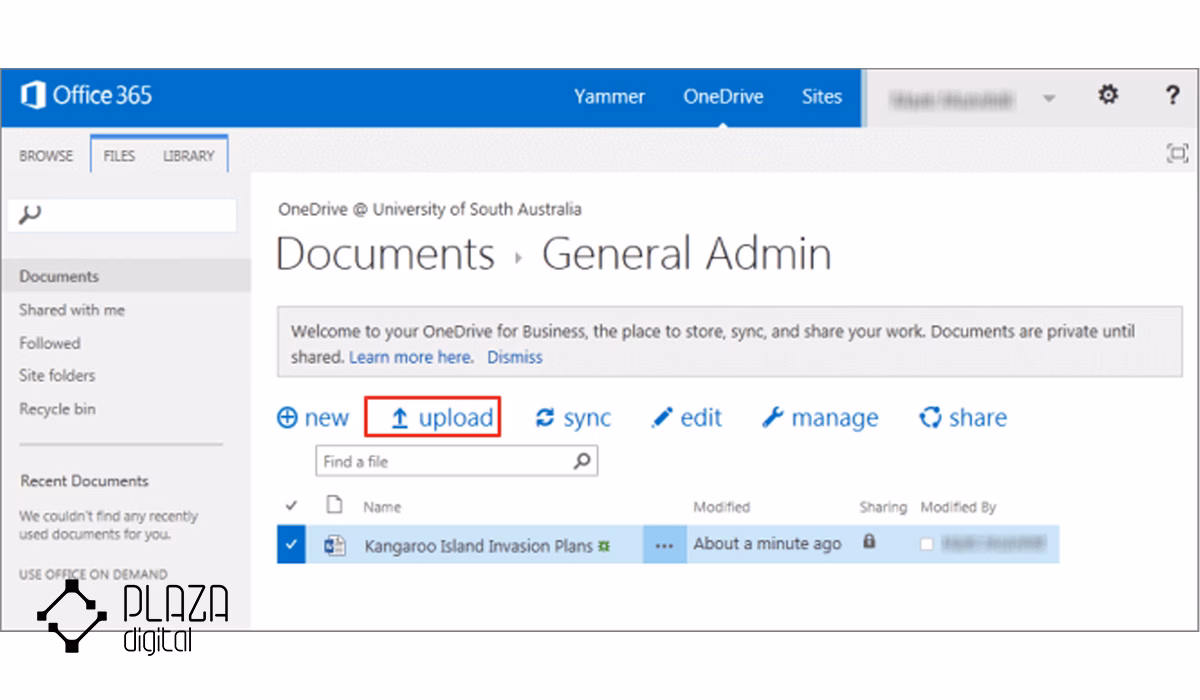Switch to the FILES ribbon tab
1200x700 pixels.
pyautogui.click(x=119, y=156)
